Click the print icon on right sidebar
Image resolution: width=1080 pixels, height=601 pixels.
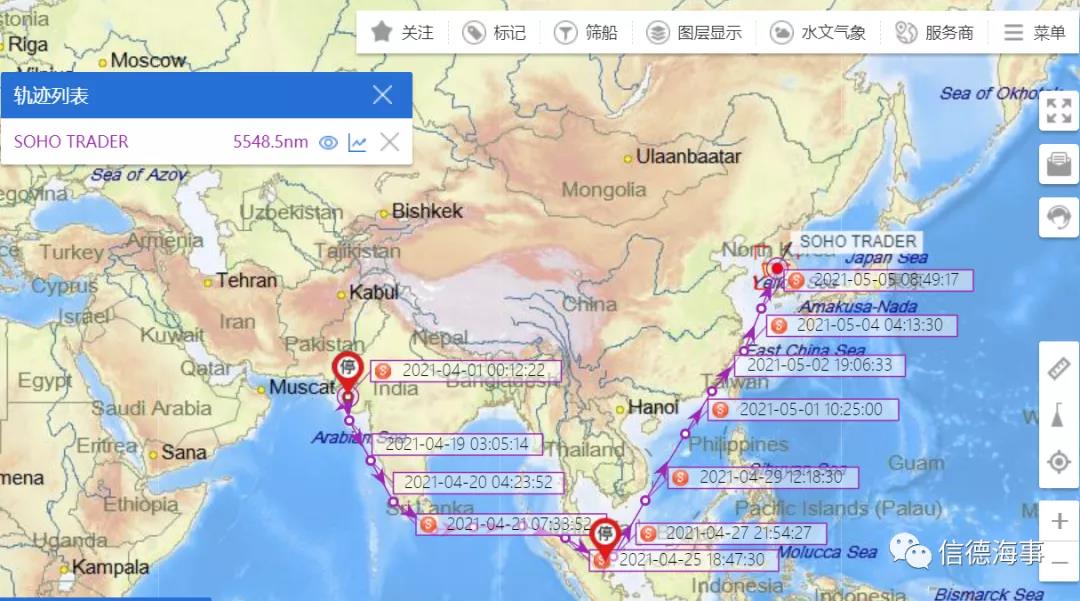click(1058, 165)
